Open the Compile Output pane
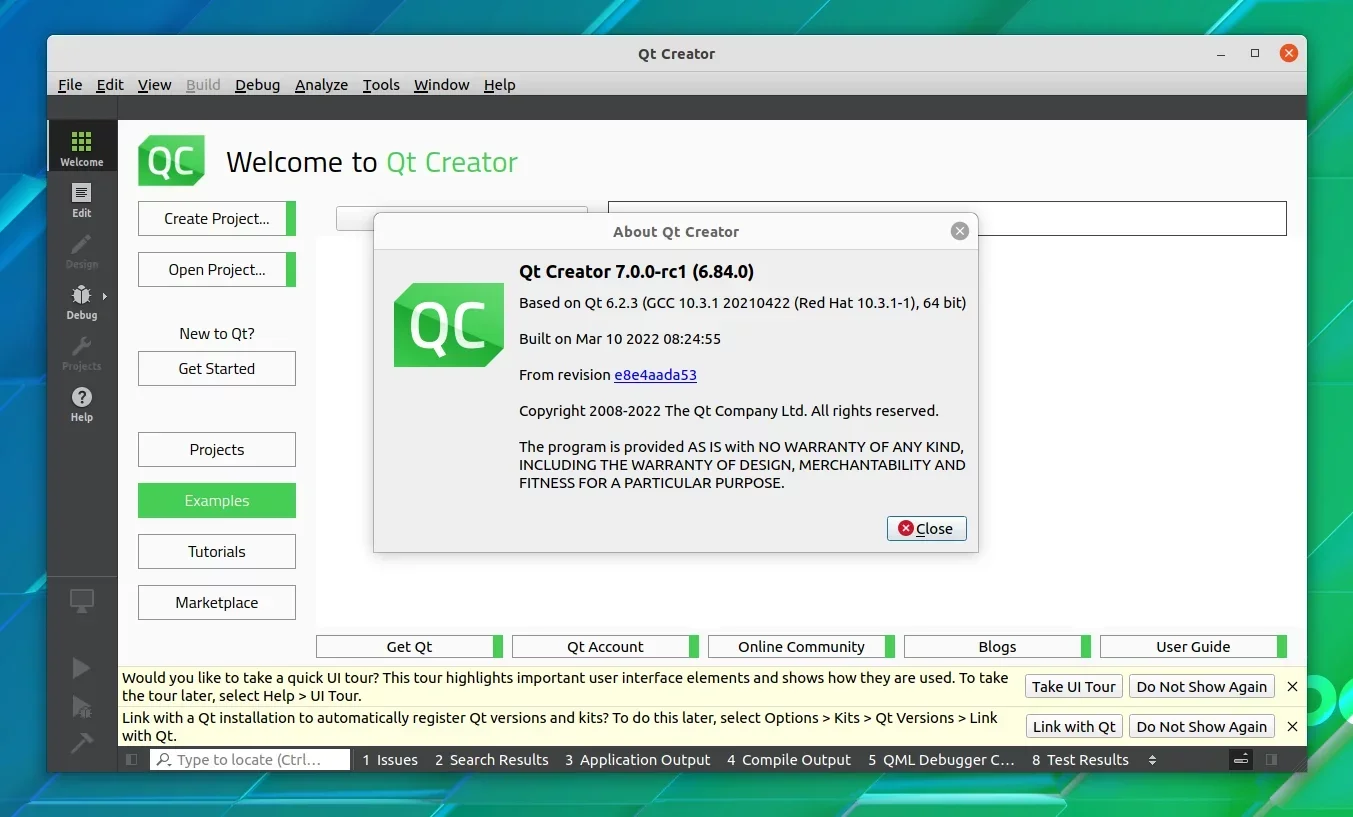This screenshot has width=1353, height=817. click(789, 760)
